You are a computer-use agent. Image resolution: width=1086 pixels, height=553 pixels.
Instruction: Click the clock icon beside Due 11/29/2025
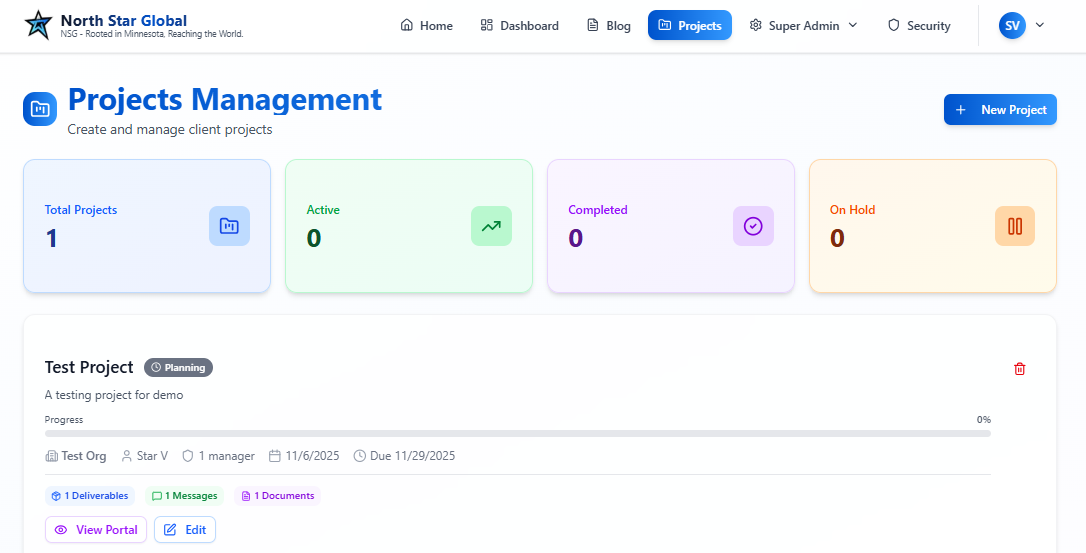pos(359,456)
